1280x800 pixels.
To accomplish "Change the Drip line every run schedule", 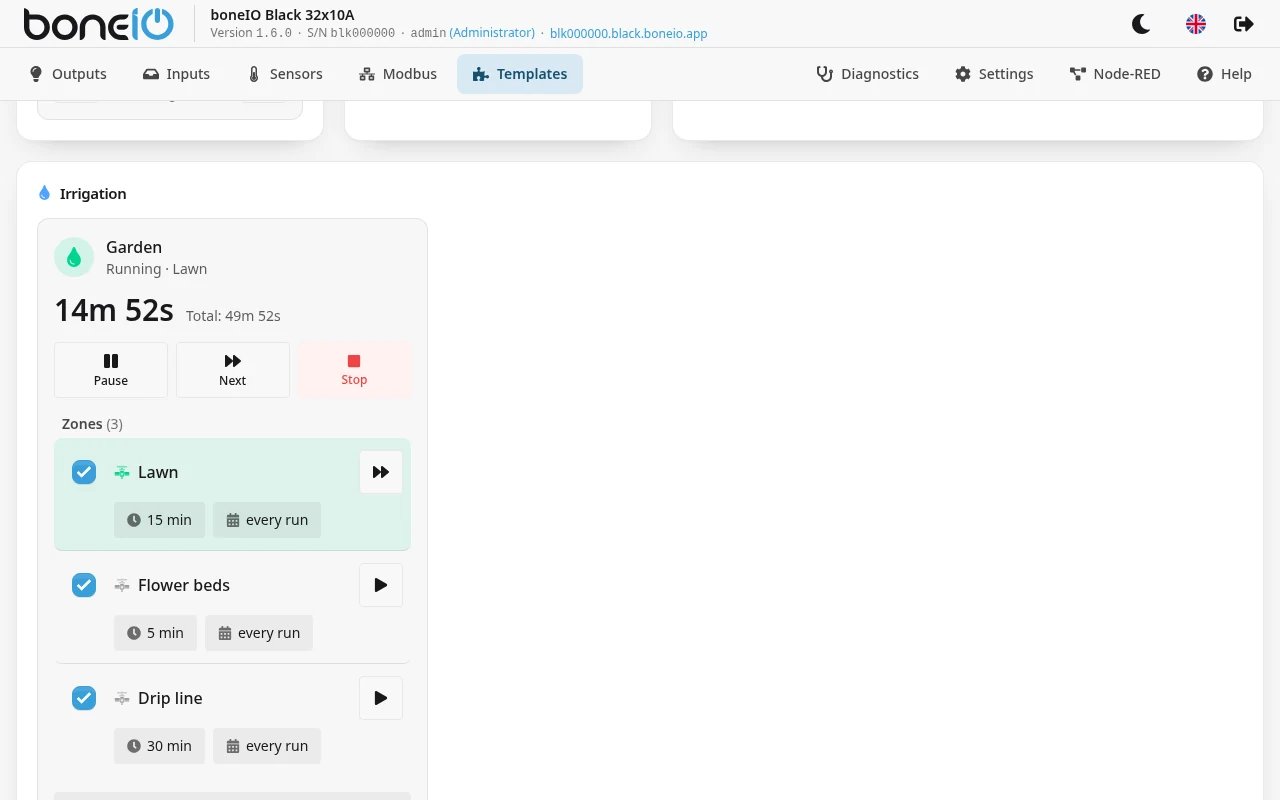I will pos(267,746).
